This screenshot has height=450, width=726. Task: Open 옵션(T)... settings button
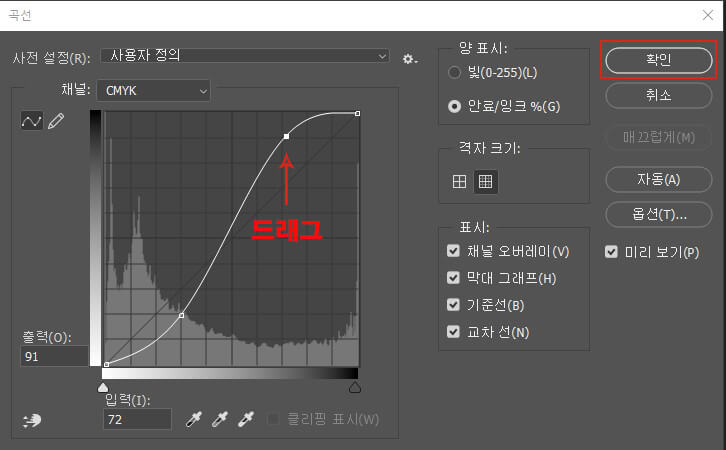pos(658,214)
